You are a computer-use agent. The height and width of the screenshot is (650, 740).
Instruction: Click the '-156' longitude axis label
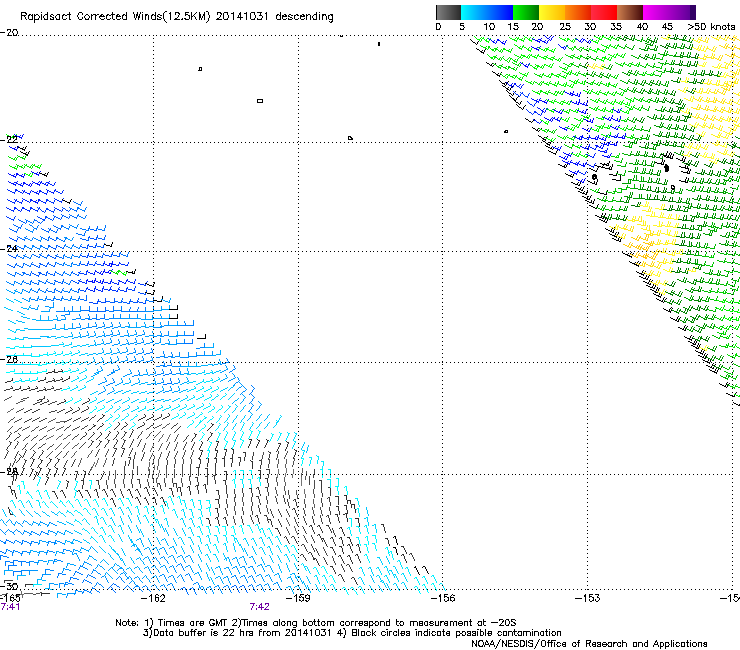pos(443,598)
